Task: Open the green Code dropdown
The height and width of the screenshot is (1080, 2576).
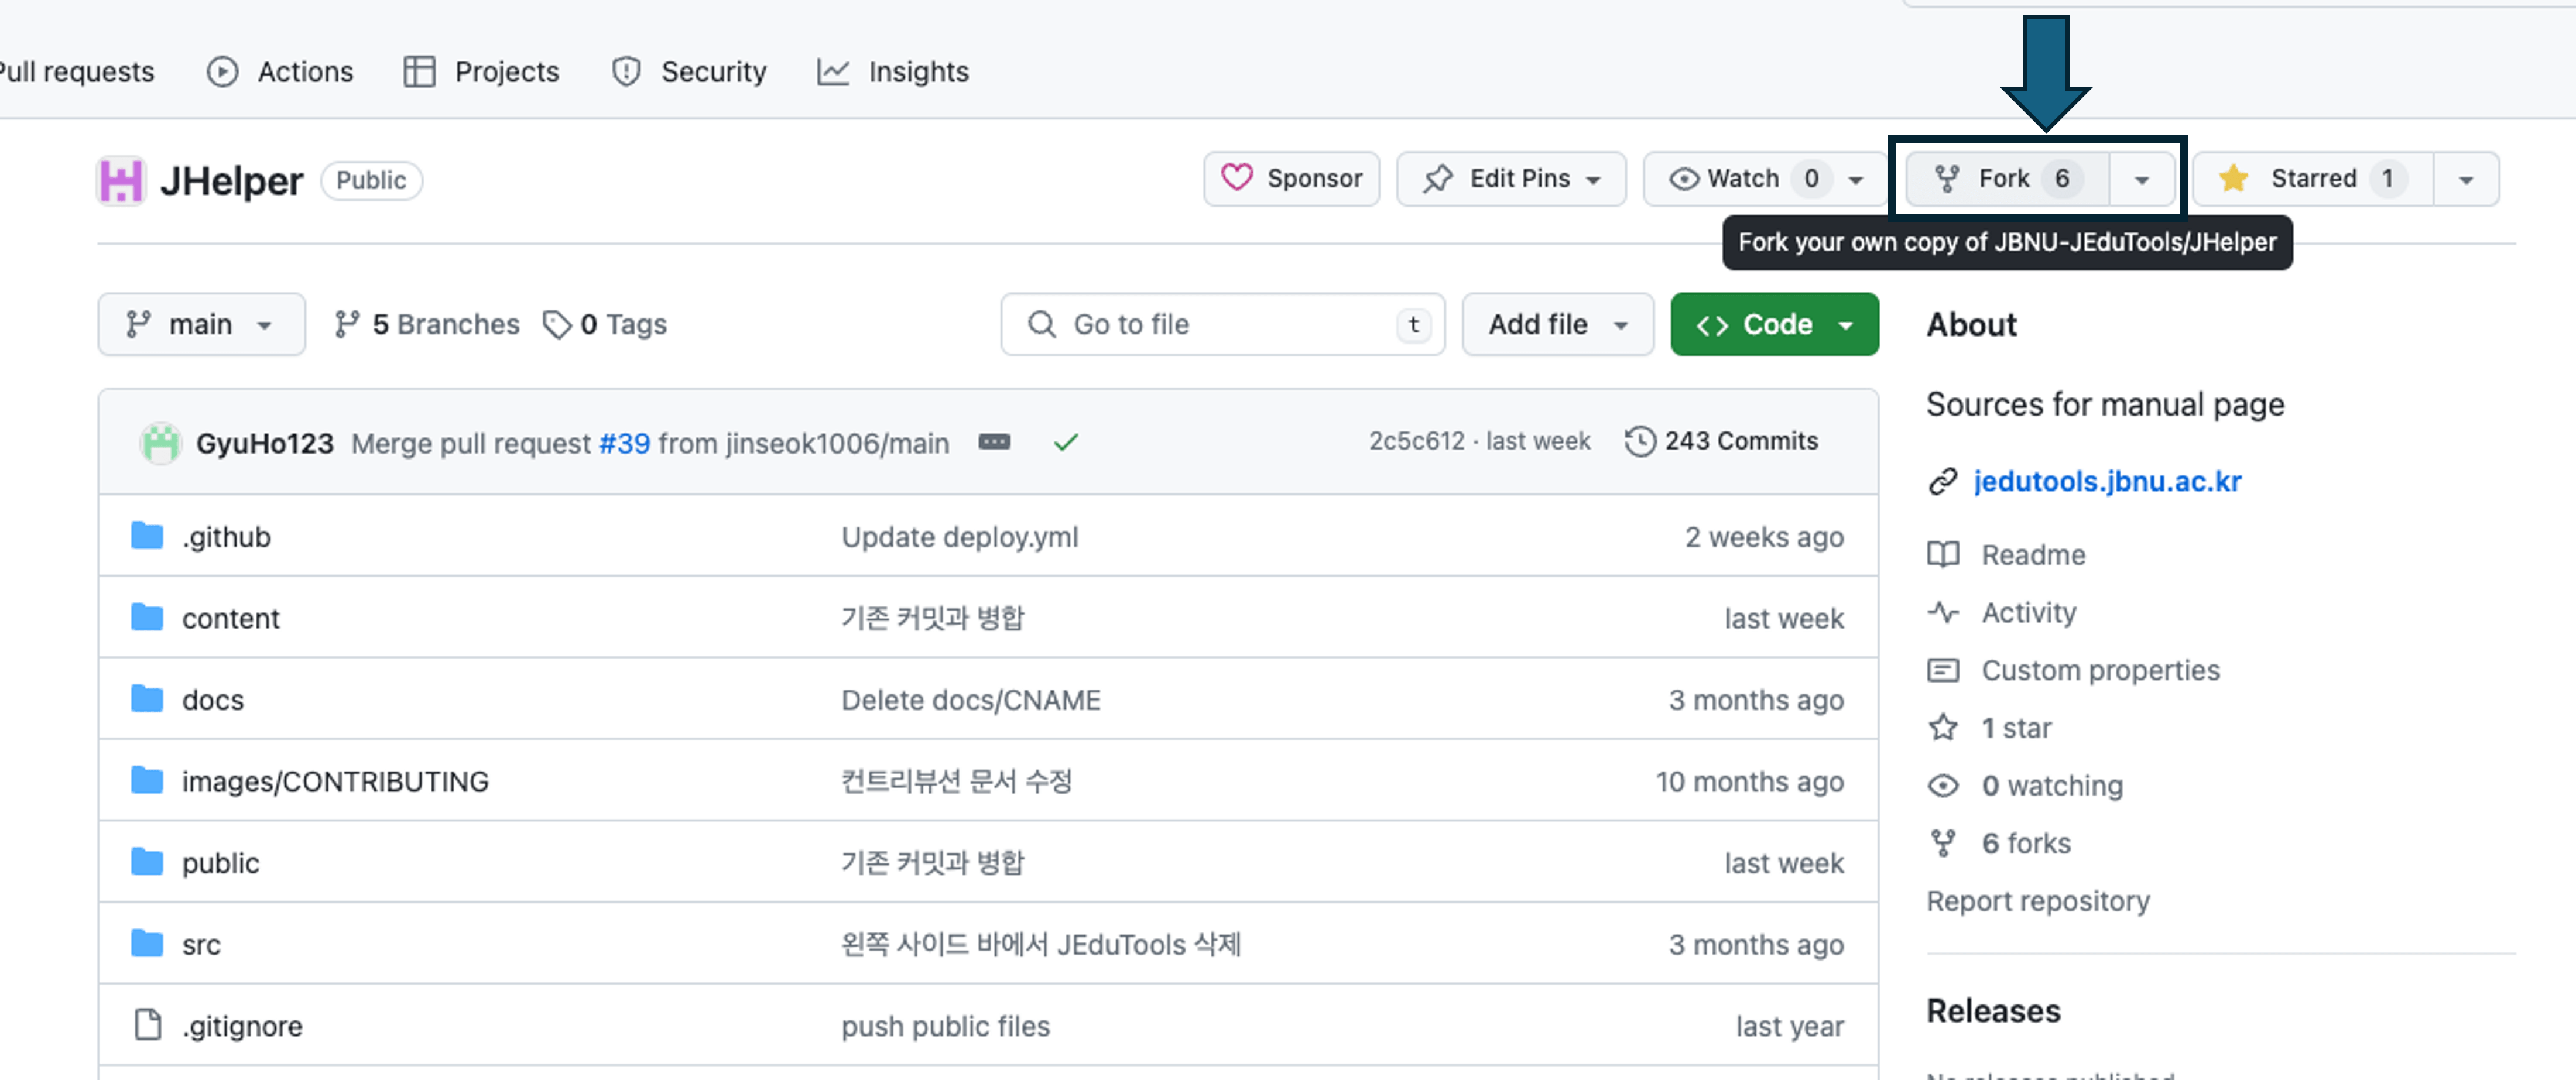Action: 1774,324
